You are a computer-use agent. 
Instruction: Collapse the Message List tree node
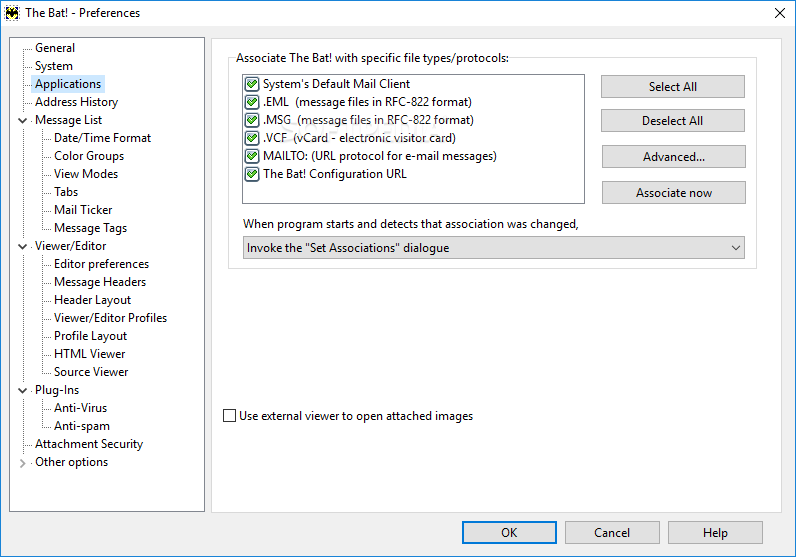(x=22, y=120)
